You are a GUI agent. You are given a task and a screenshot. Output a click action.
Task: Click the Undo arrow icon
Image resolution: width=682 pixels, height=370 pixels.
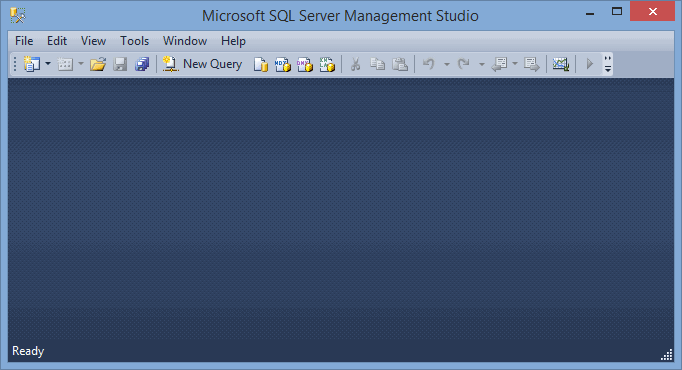(429, 64)
